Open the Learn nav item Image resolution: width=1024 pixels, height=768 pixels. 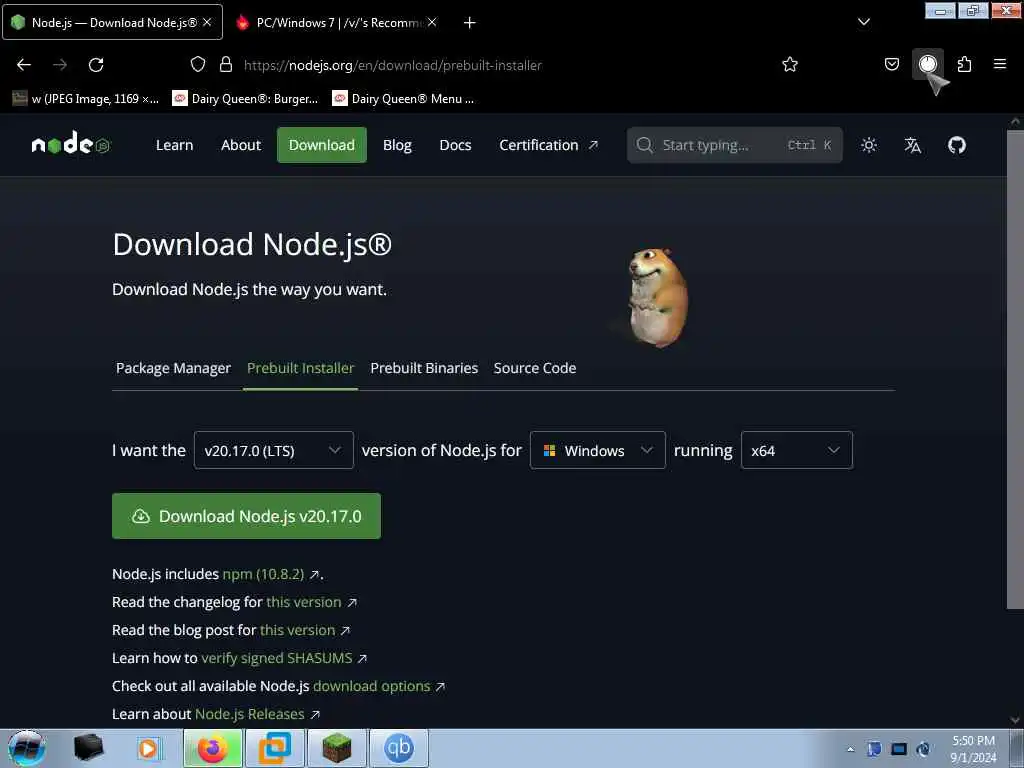click(x=174, y=145)
